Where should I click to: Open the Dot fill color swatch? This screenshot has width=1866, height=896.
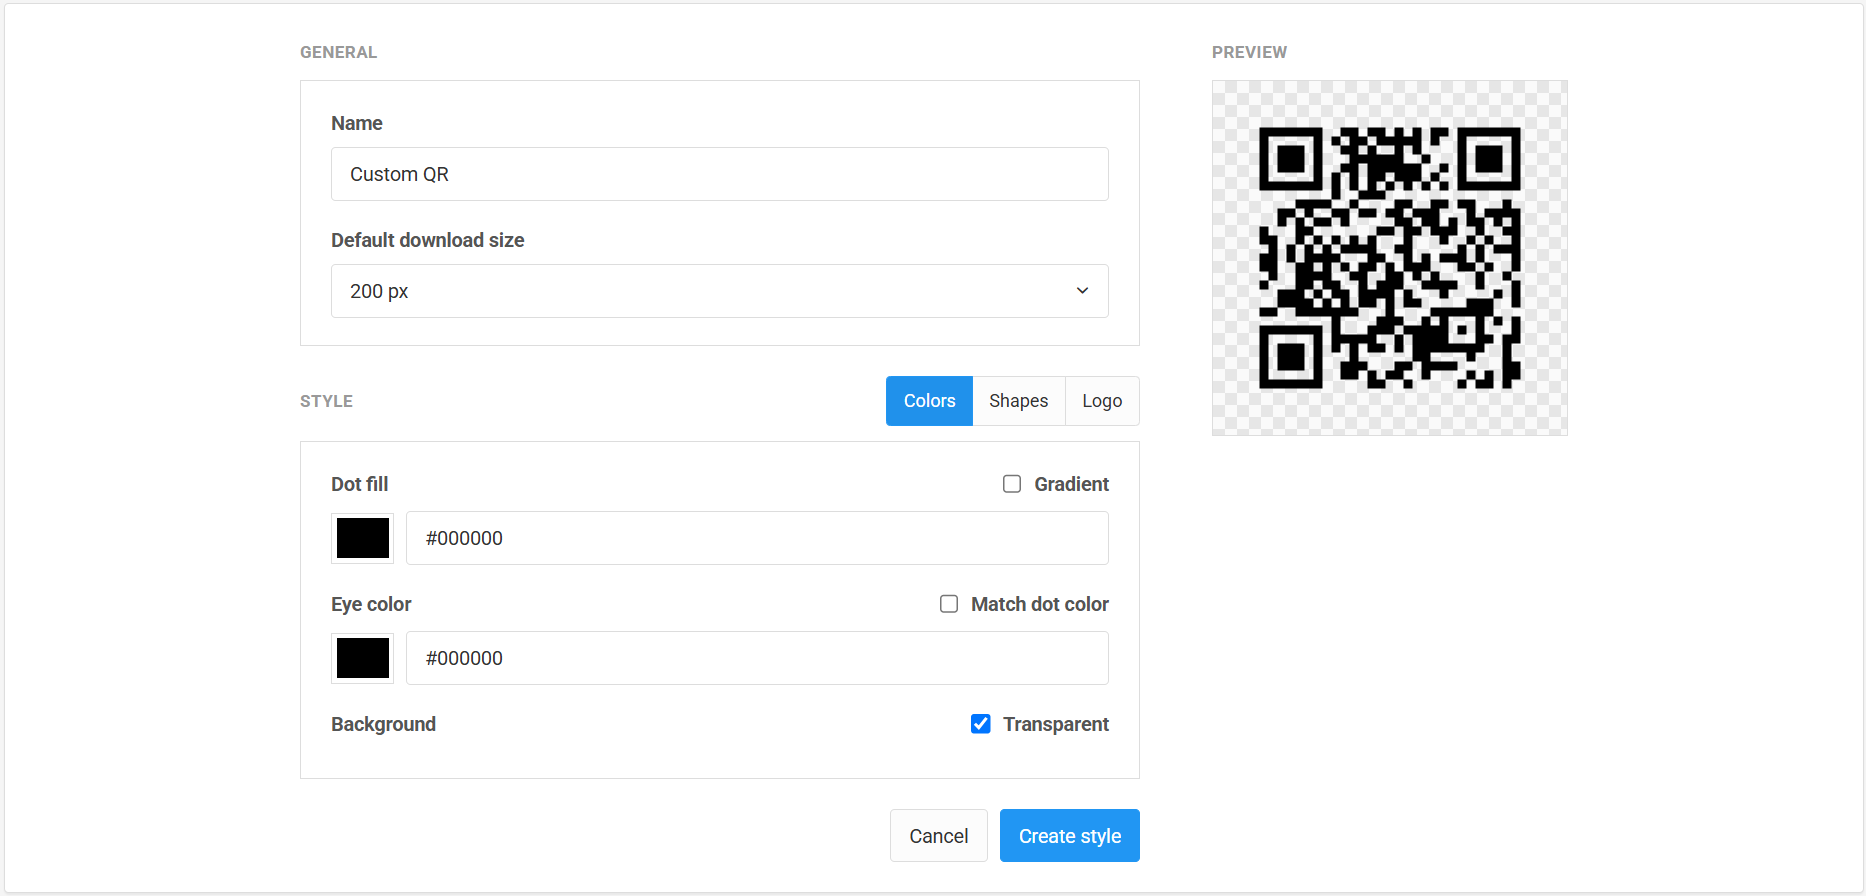362,538
